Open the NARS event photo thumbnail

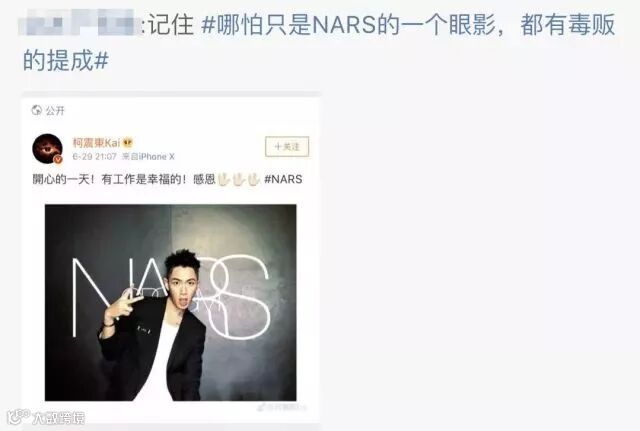(171, 302)
